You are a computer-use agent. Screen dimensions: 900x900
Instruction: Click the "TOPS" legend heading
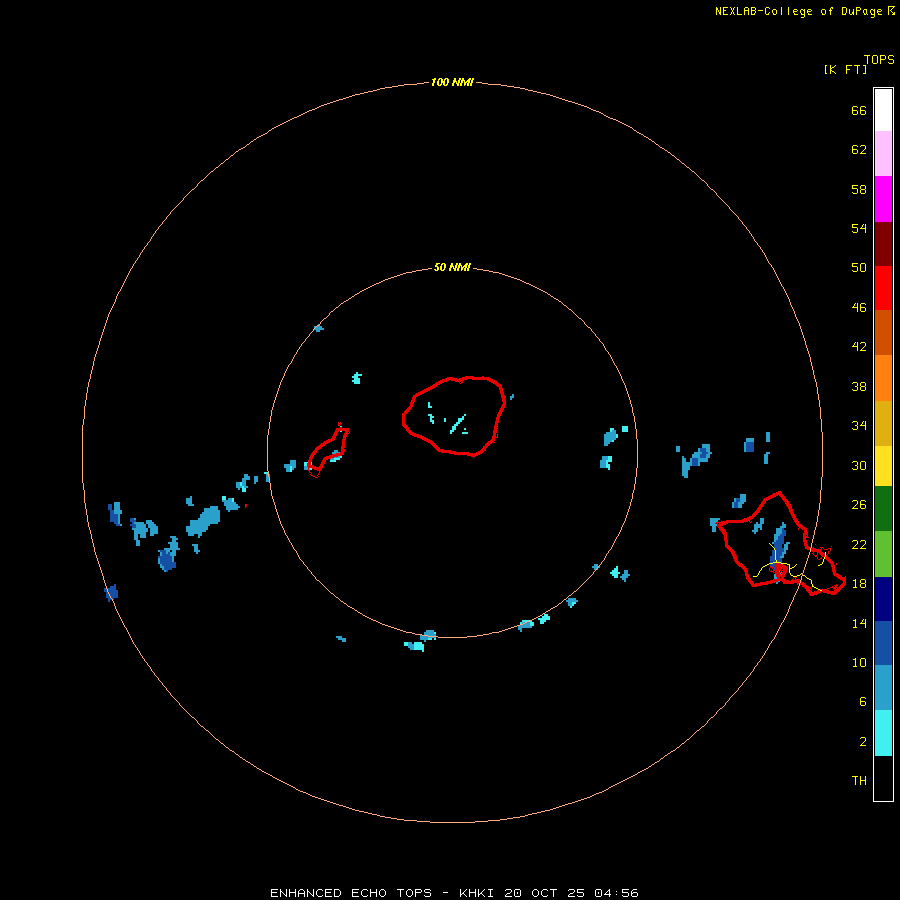point(879,60)
